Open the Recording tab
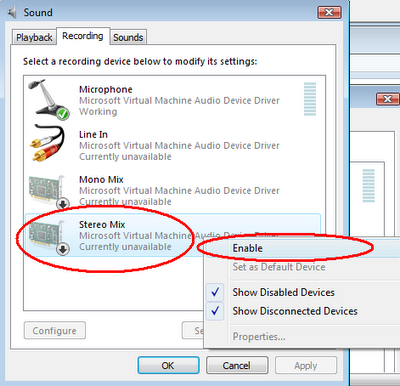 tap(83, 36)
